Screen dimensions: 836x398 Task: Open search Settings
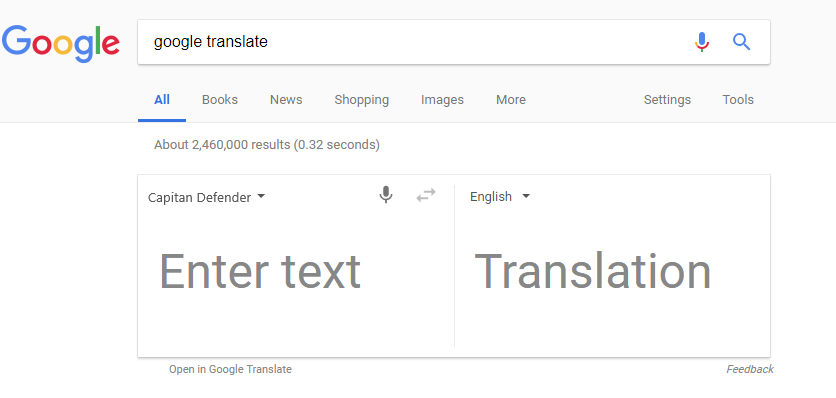[667, 100]
